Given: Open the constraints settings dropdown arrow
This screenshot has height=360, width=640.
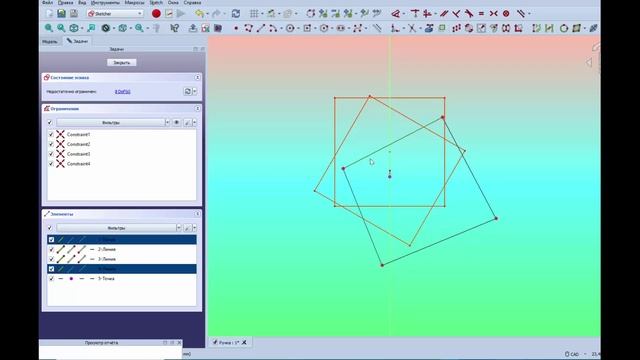Looking at the screenshot, I should coord(194,122).
